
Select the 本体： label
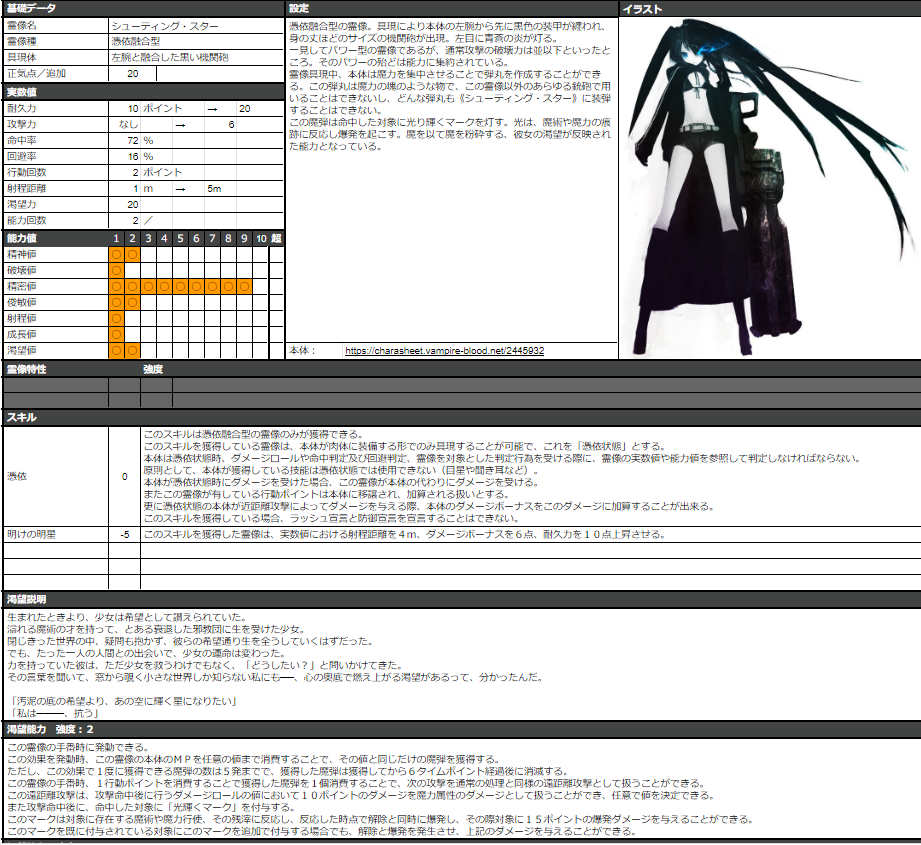click(x=302, y=351)
